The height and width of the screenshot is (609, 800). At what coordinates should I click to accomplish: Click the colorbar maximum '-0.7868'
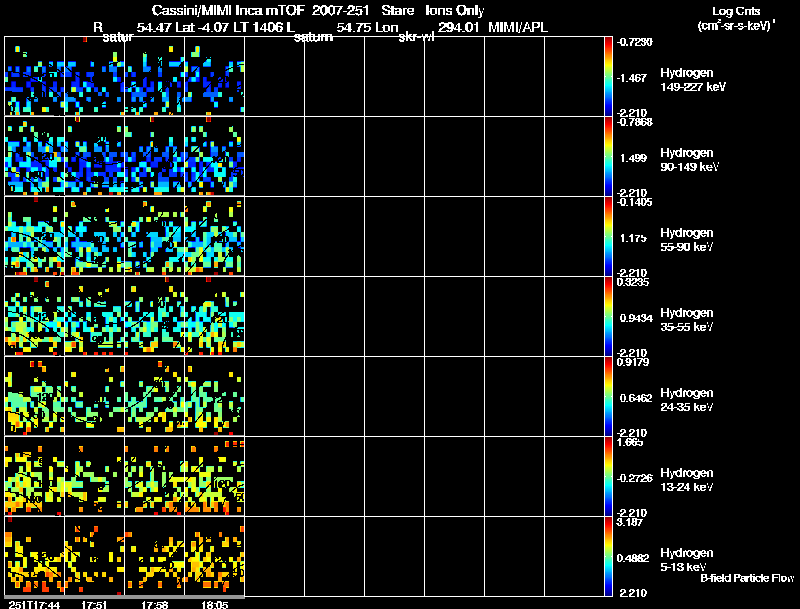coord(634,122)
